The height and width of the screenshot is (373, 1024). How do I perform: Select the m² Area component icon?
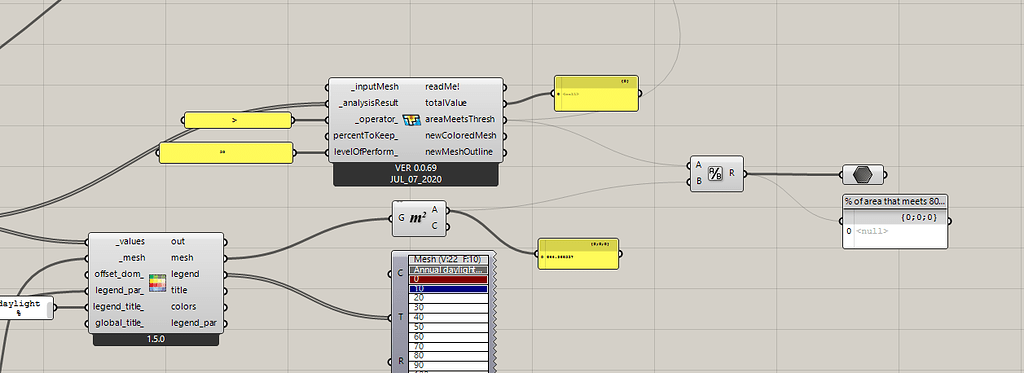click(x=418, y=218)
